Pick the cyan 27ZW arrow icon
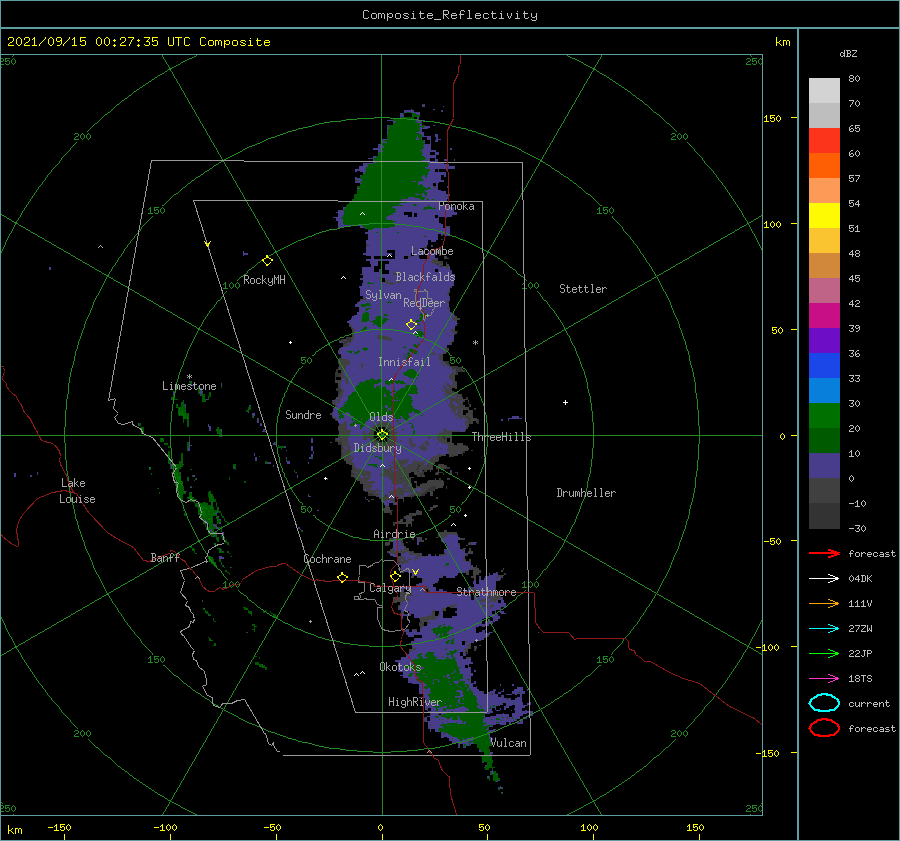This screenshot has height=841, width=900. (824, 628)
